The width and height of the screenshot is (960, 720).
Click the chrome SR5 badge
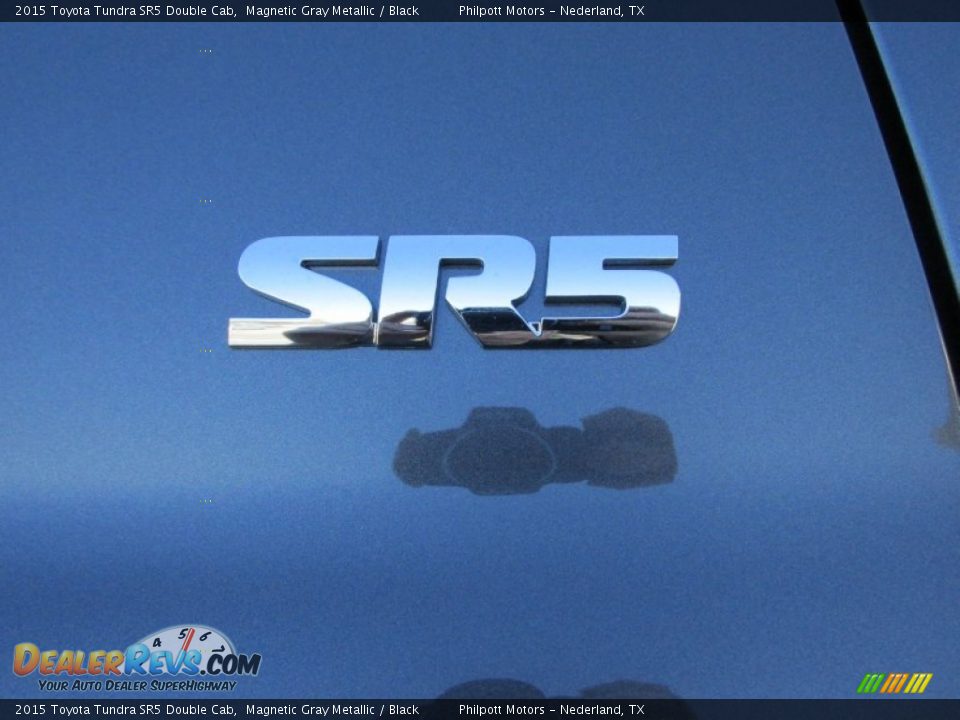[x=455, y=291]
